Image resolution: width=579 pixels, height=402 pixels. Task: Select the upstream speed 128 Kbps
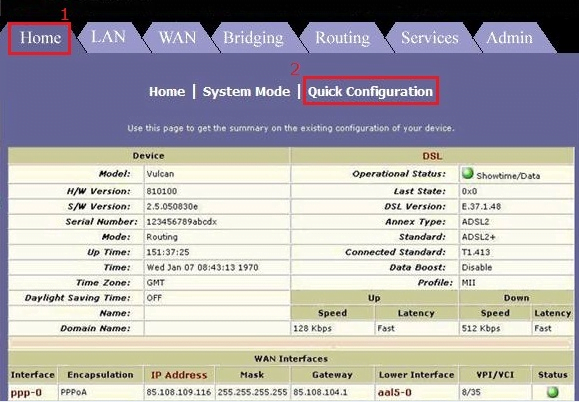[x=312, y=328]
